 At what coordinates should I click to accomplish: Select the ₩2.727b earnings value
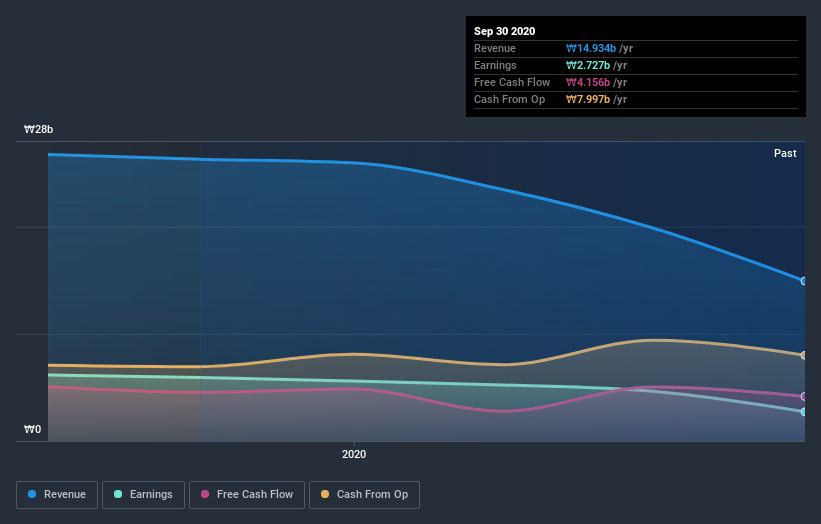(587, 65)
